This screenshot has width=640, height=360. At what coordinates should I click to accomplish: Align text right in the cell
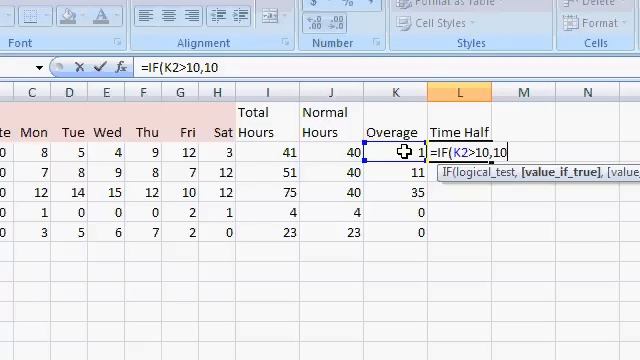click(191, 16)
